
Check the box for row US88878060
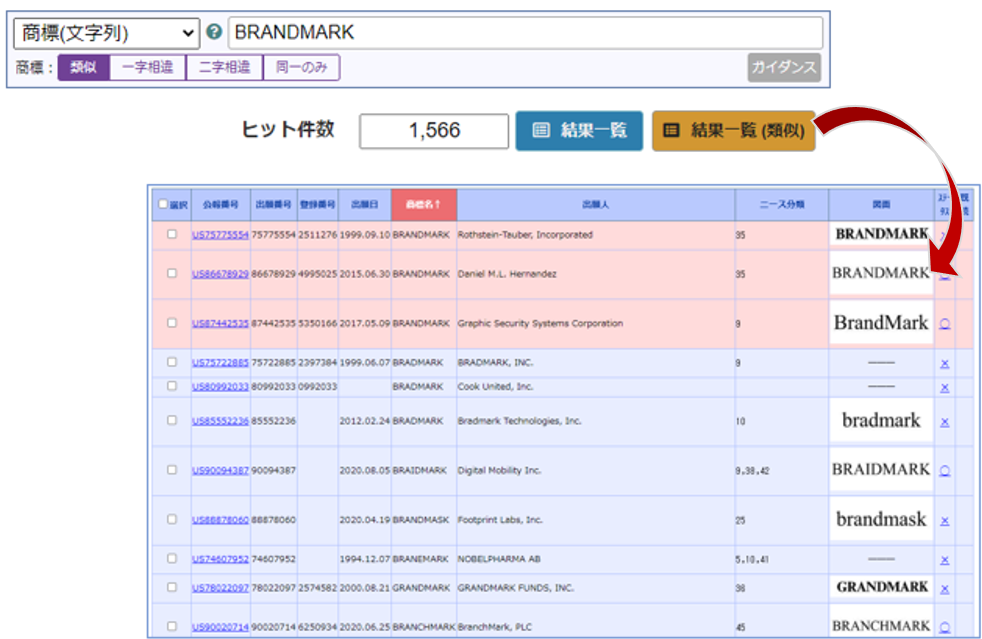(172, 519)
